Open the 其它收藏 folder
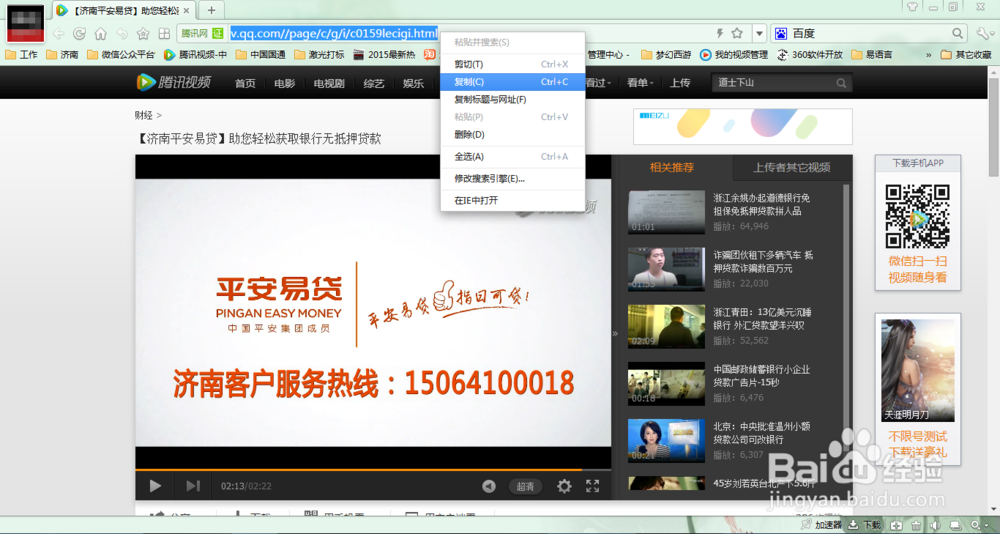Viewport: 1000px width, 534px height. (x=966, y=55)
